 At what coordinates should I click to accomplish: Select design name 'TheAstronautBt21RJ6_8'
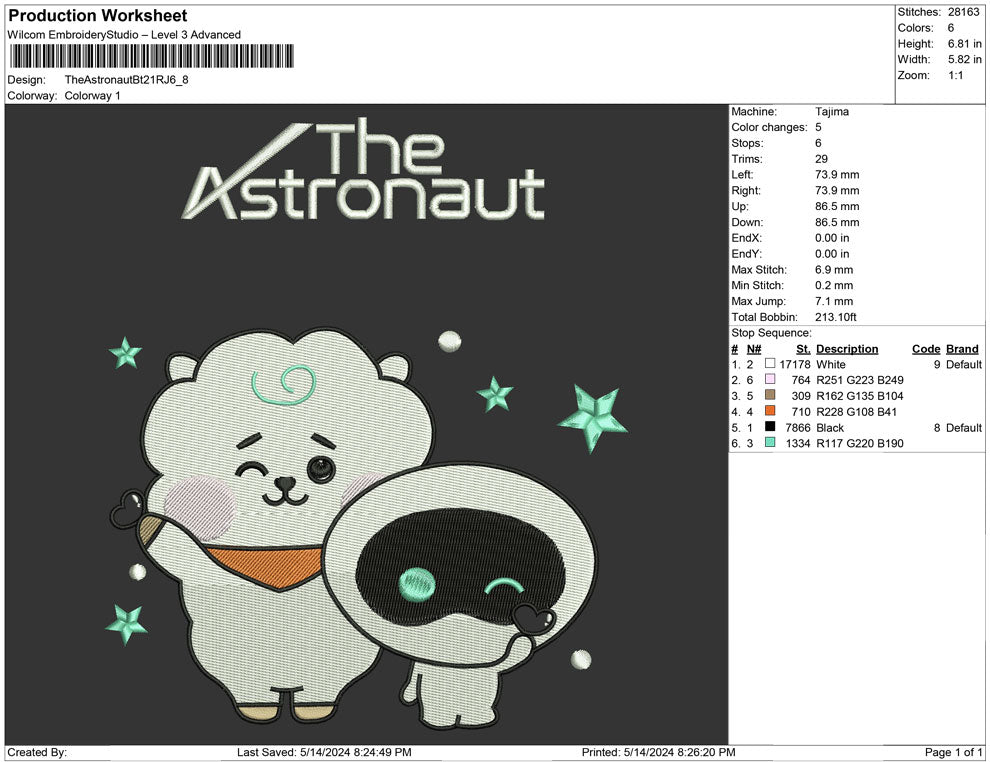126,80
